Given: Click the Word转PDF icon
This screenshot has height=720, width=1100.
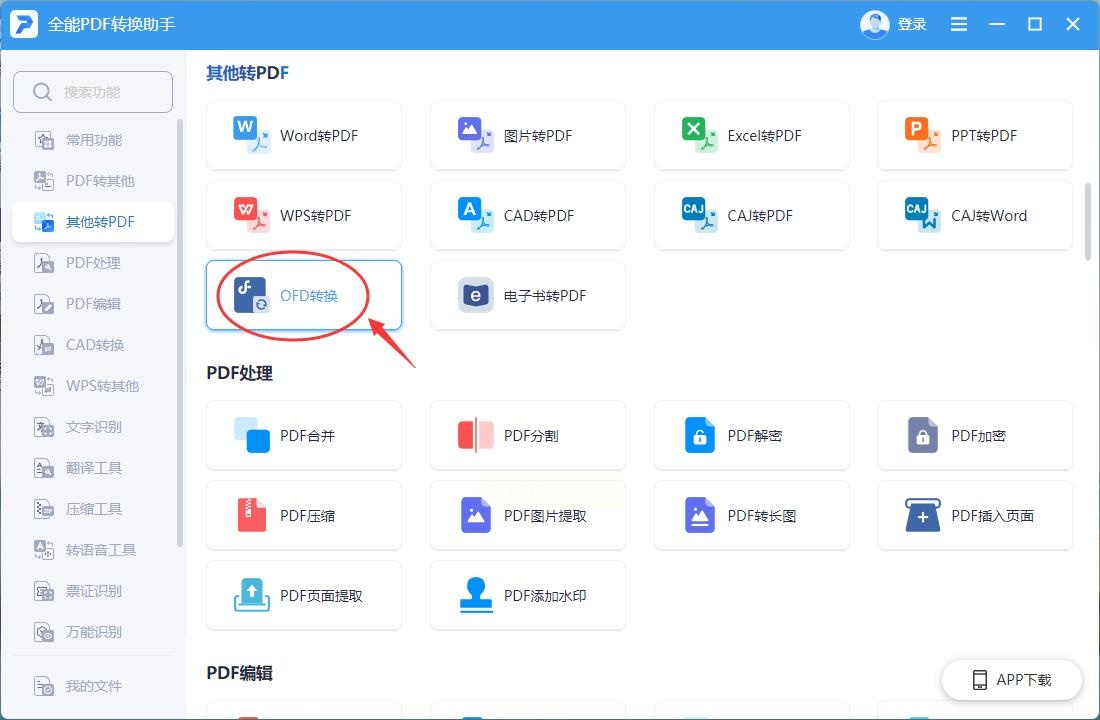Looking at the screenshot, I should point(250,135).
